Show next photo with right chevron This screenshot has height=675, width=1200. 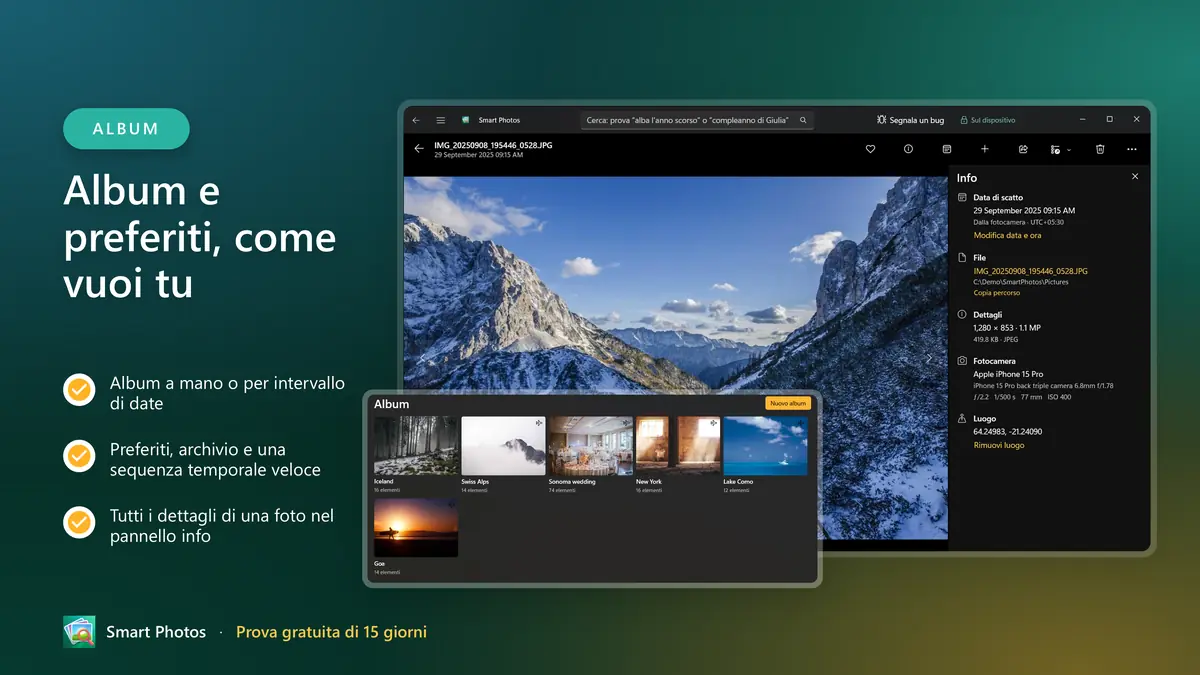[x=929, y=359]
